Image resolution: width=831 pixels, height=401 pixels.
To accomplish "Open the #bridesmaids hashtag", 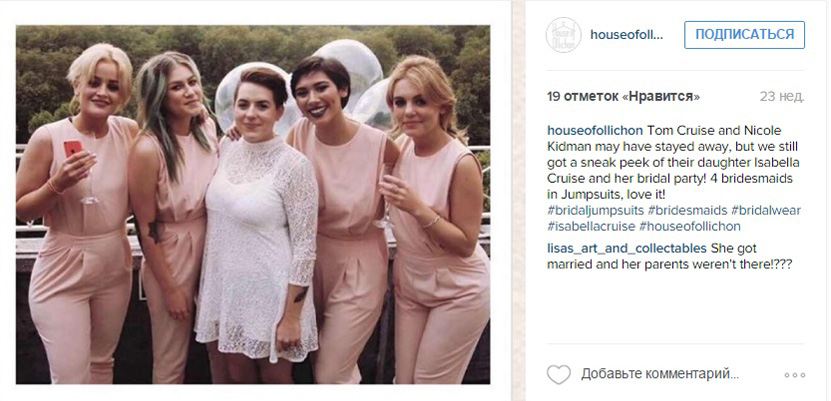I will 689,211.
